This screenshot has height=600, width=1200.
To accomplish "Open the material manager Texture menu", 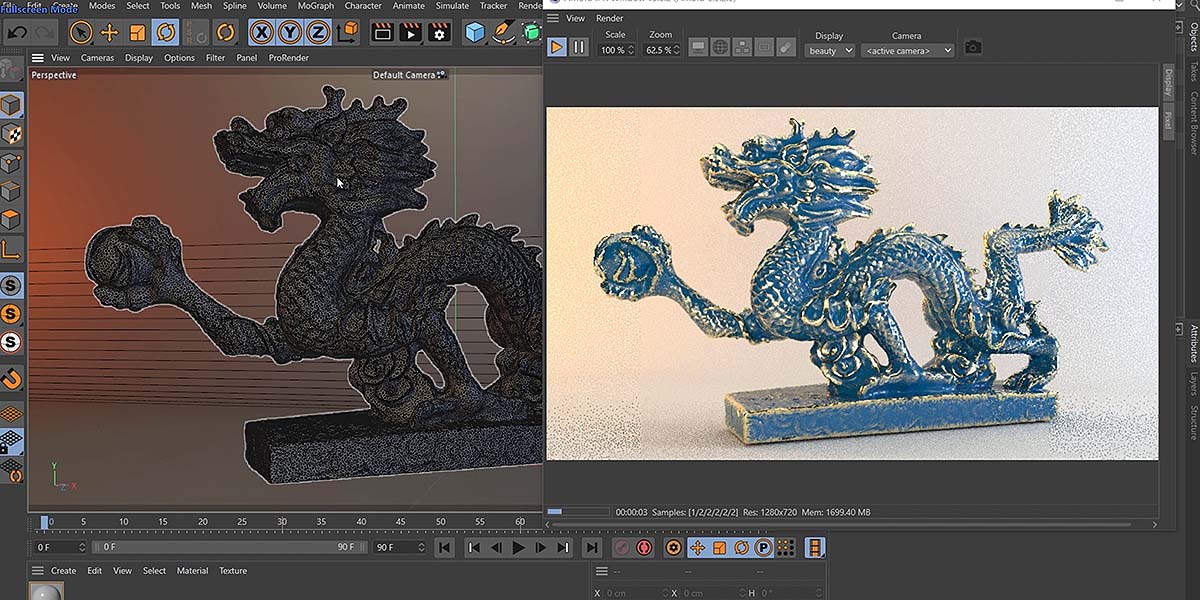I will (233, 571).
